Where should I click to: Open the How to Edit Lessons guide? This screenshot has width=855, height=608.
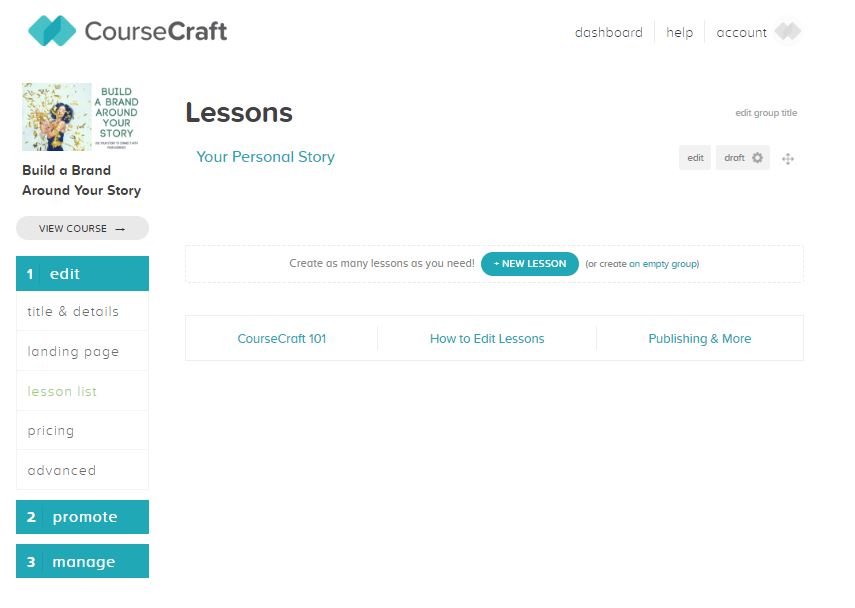487,339
